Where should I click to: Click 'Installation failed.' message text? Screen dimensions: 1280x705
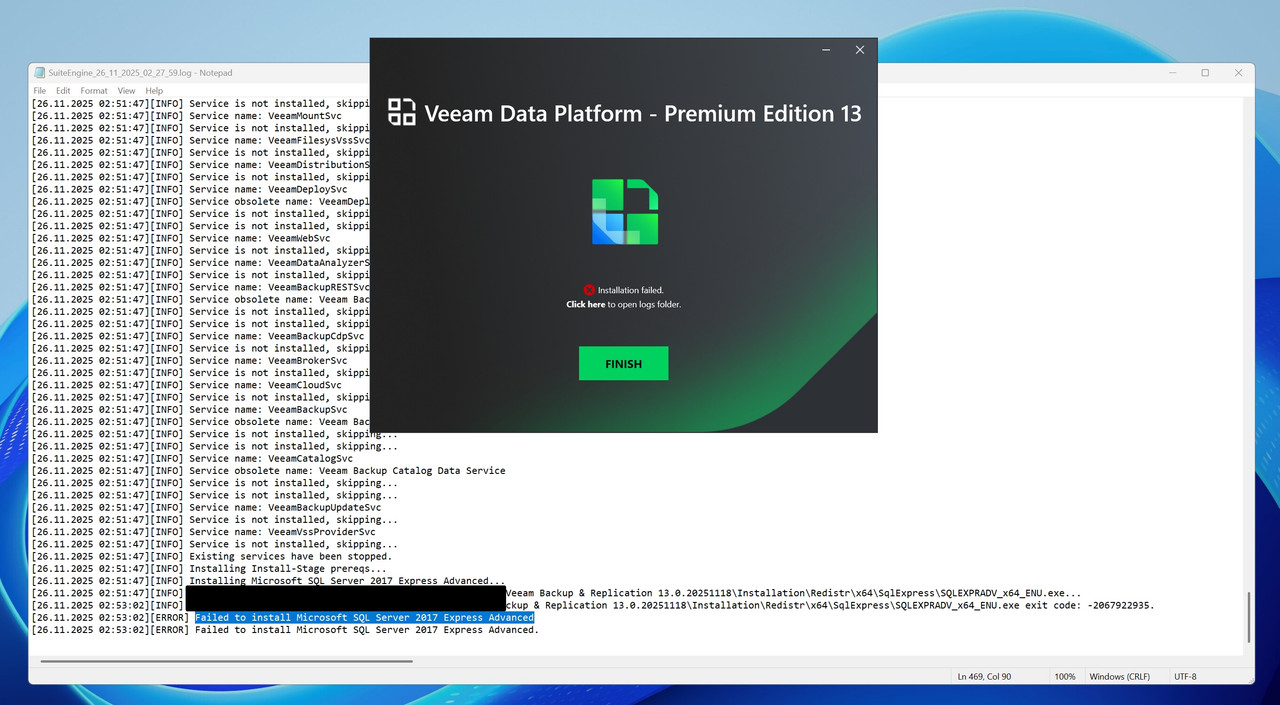click(630, 290)
